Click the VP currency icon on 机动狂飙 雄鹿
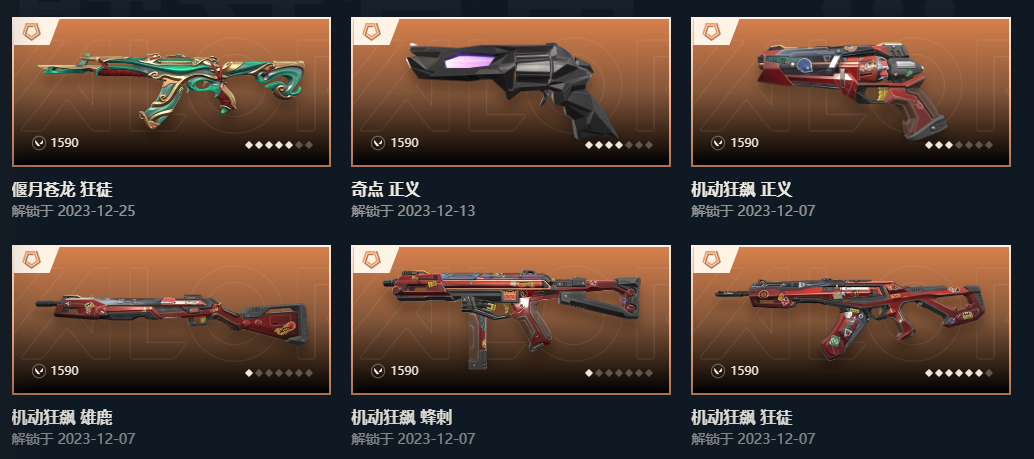1034x459 pixels. [x=39, y=371]
